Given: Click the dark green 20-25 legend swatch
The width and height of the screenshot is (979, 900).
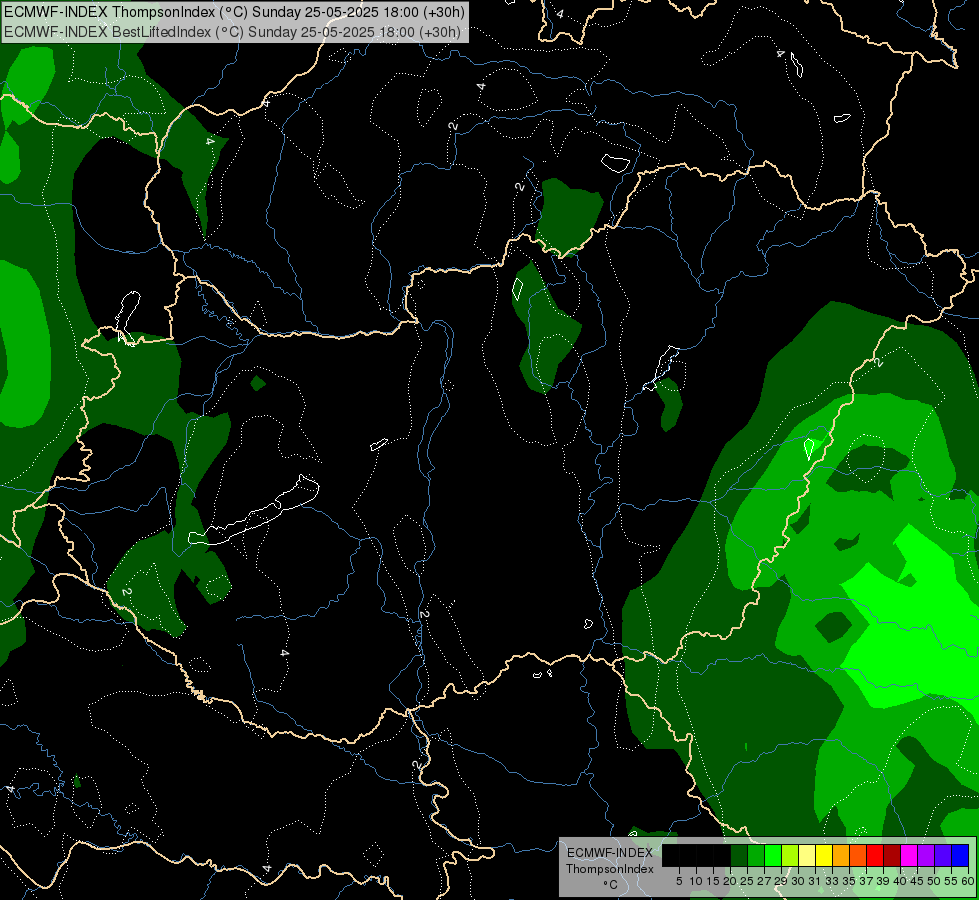Looking at the screenshot, I should click(739, 855).
